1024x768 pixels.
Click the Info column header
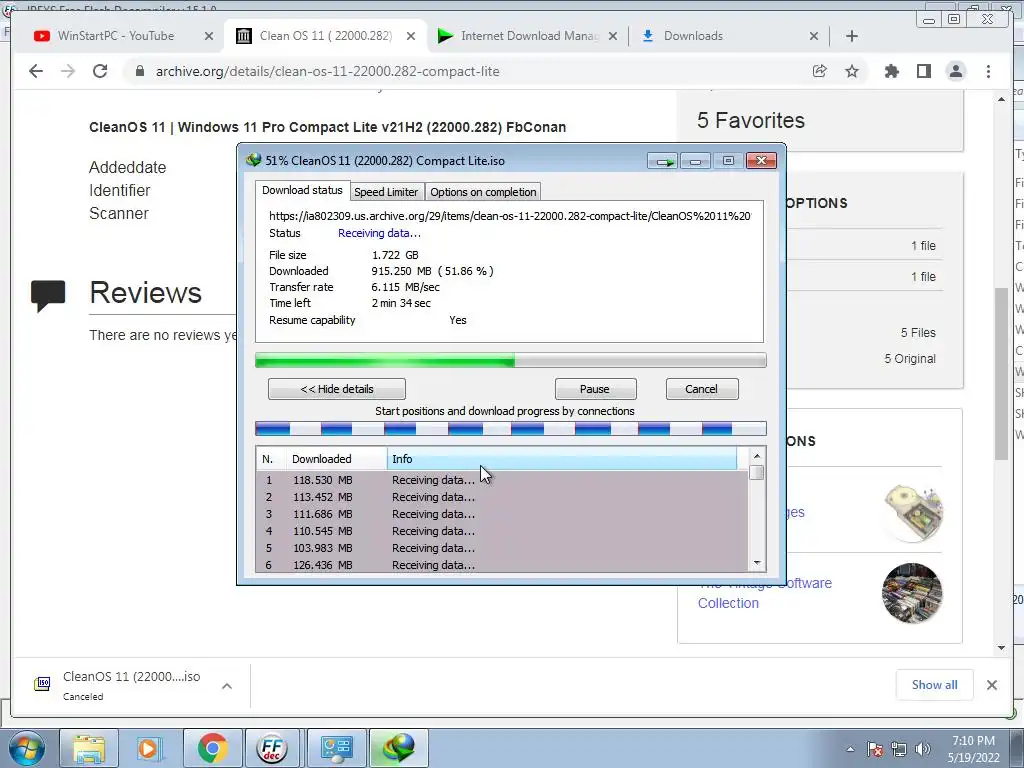coord(562,459)
